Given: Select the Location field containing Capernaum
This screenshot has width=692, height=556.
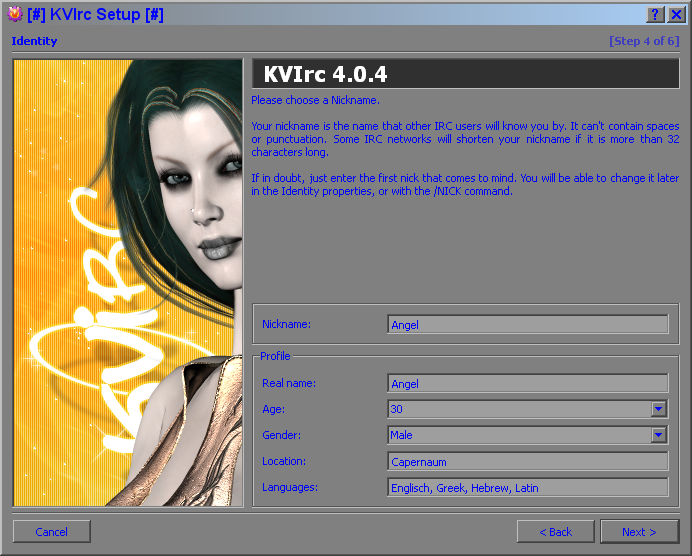Looking at the screenshot, I should pos(528,462).
